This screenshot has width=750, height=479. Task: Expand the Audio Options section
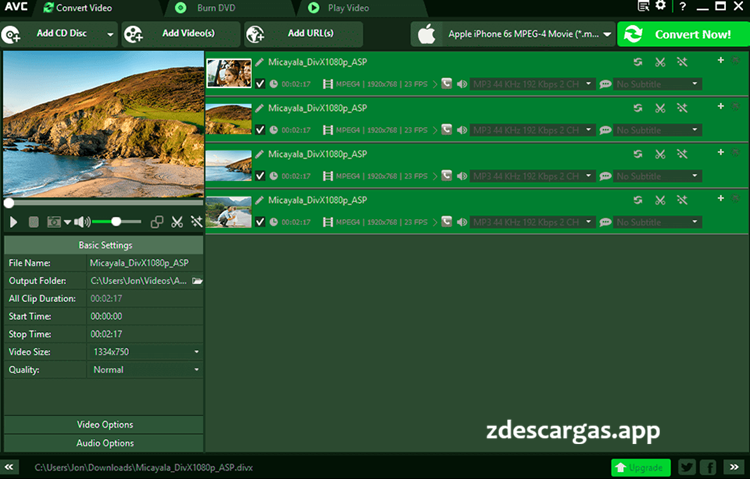coord(104,443)
